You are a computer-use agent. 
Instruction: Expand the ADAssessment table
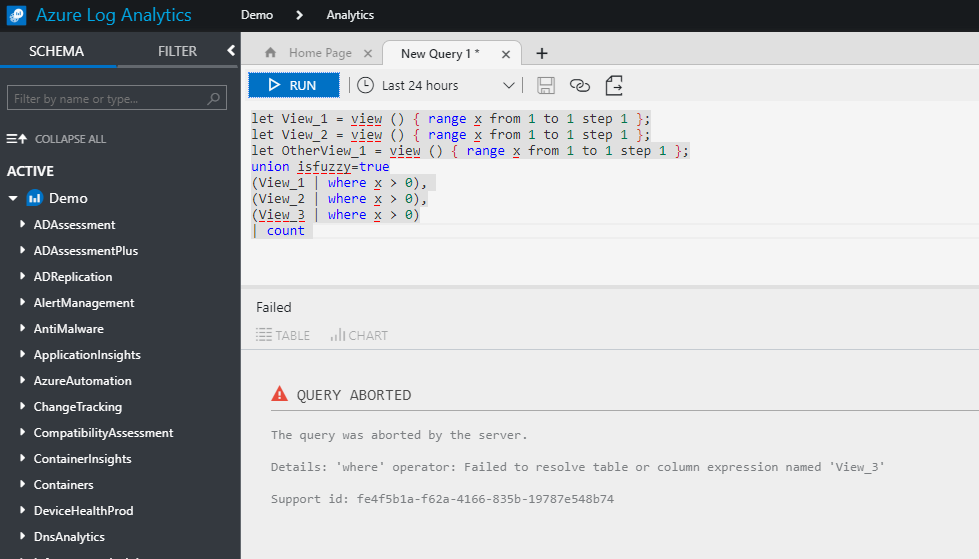(22, 224)
